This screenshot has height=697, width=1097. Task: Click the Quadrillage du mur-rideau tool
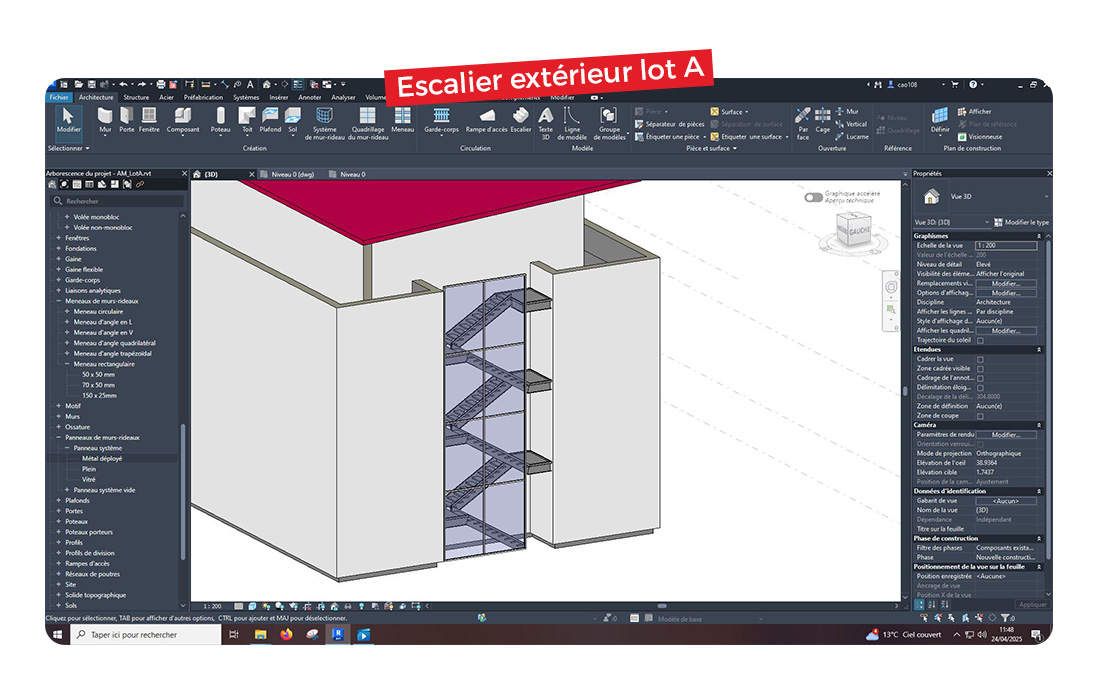click(368, 124)
